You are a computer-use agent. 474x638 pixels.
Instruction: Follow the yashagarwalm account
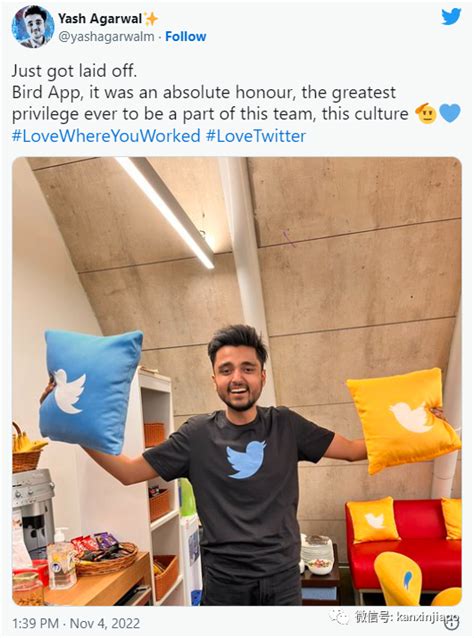click(186, 37)
